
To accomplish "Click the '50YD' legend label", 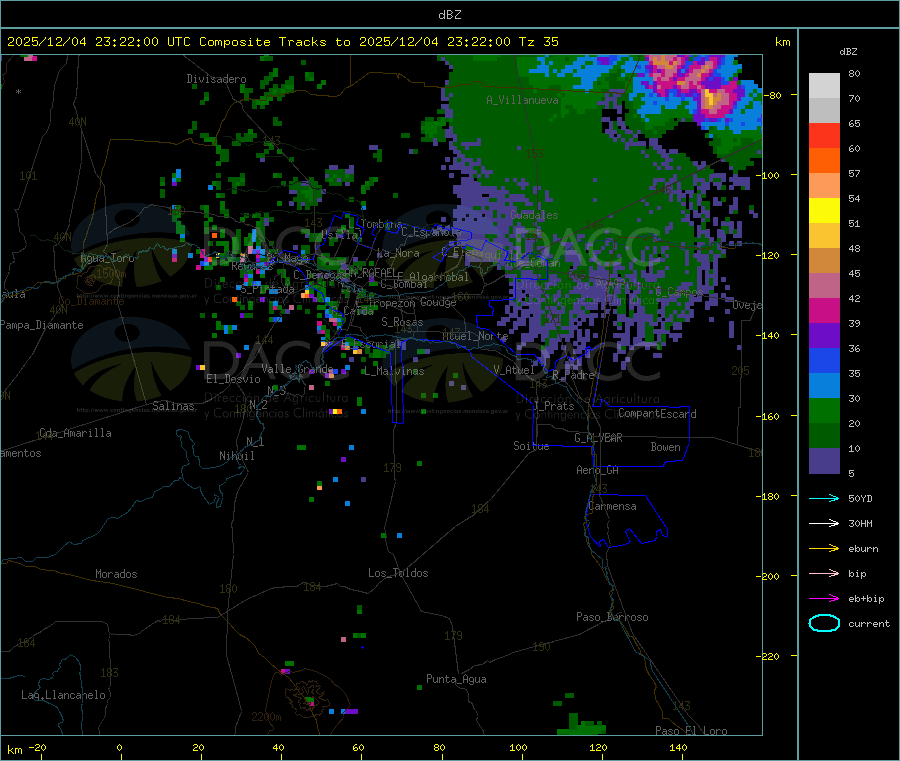I will 860,498.
